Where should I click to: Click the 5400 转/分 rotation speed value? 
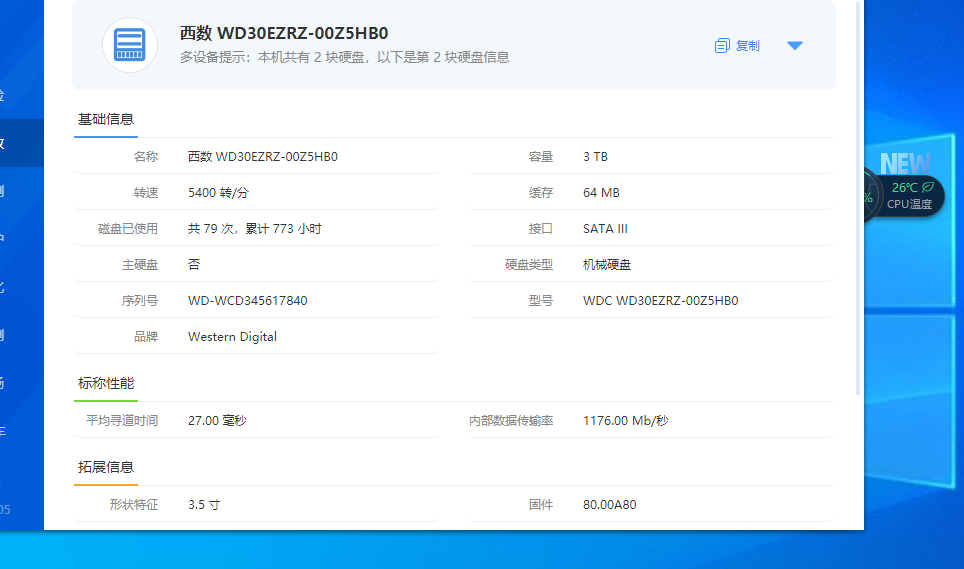218,193
